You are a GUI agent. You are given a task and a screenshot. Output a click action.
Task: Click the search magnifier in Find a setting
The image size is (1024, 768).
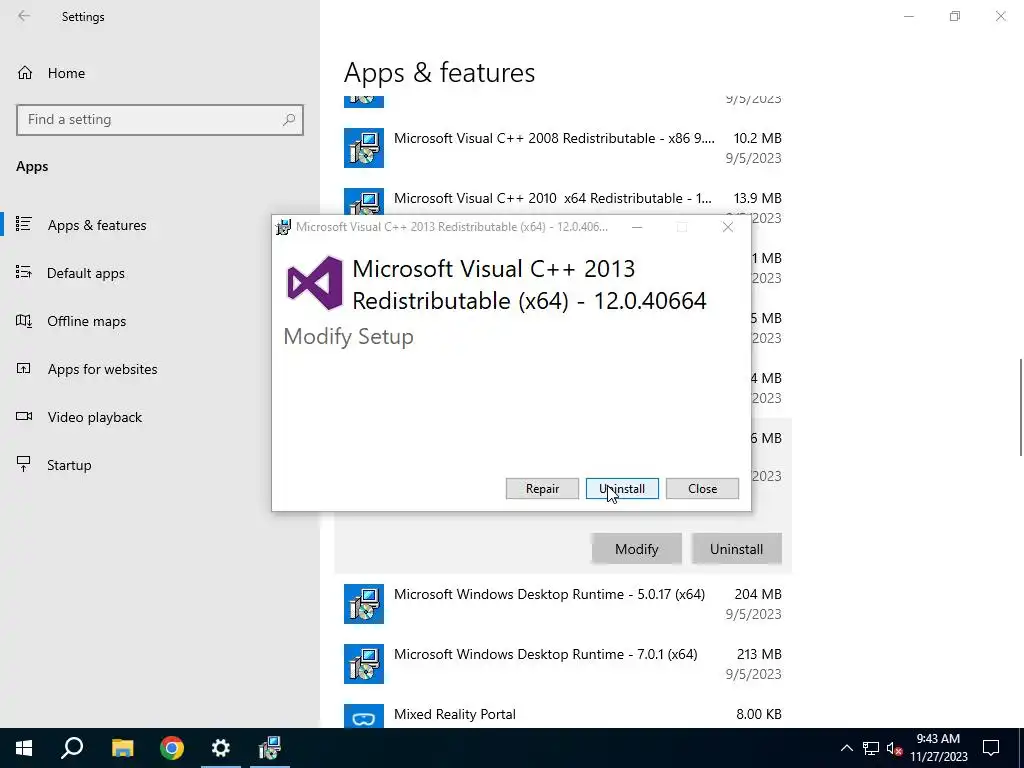coord(289,120)
